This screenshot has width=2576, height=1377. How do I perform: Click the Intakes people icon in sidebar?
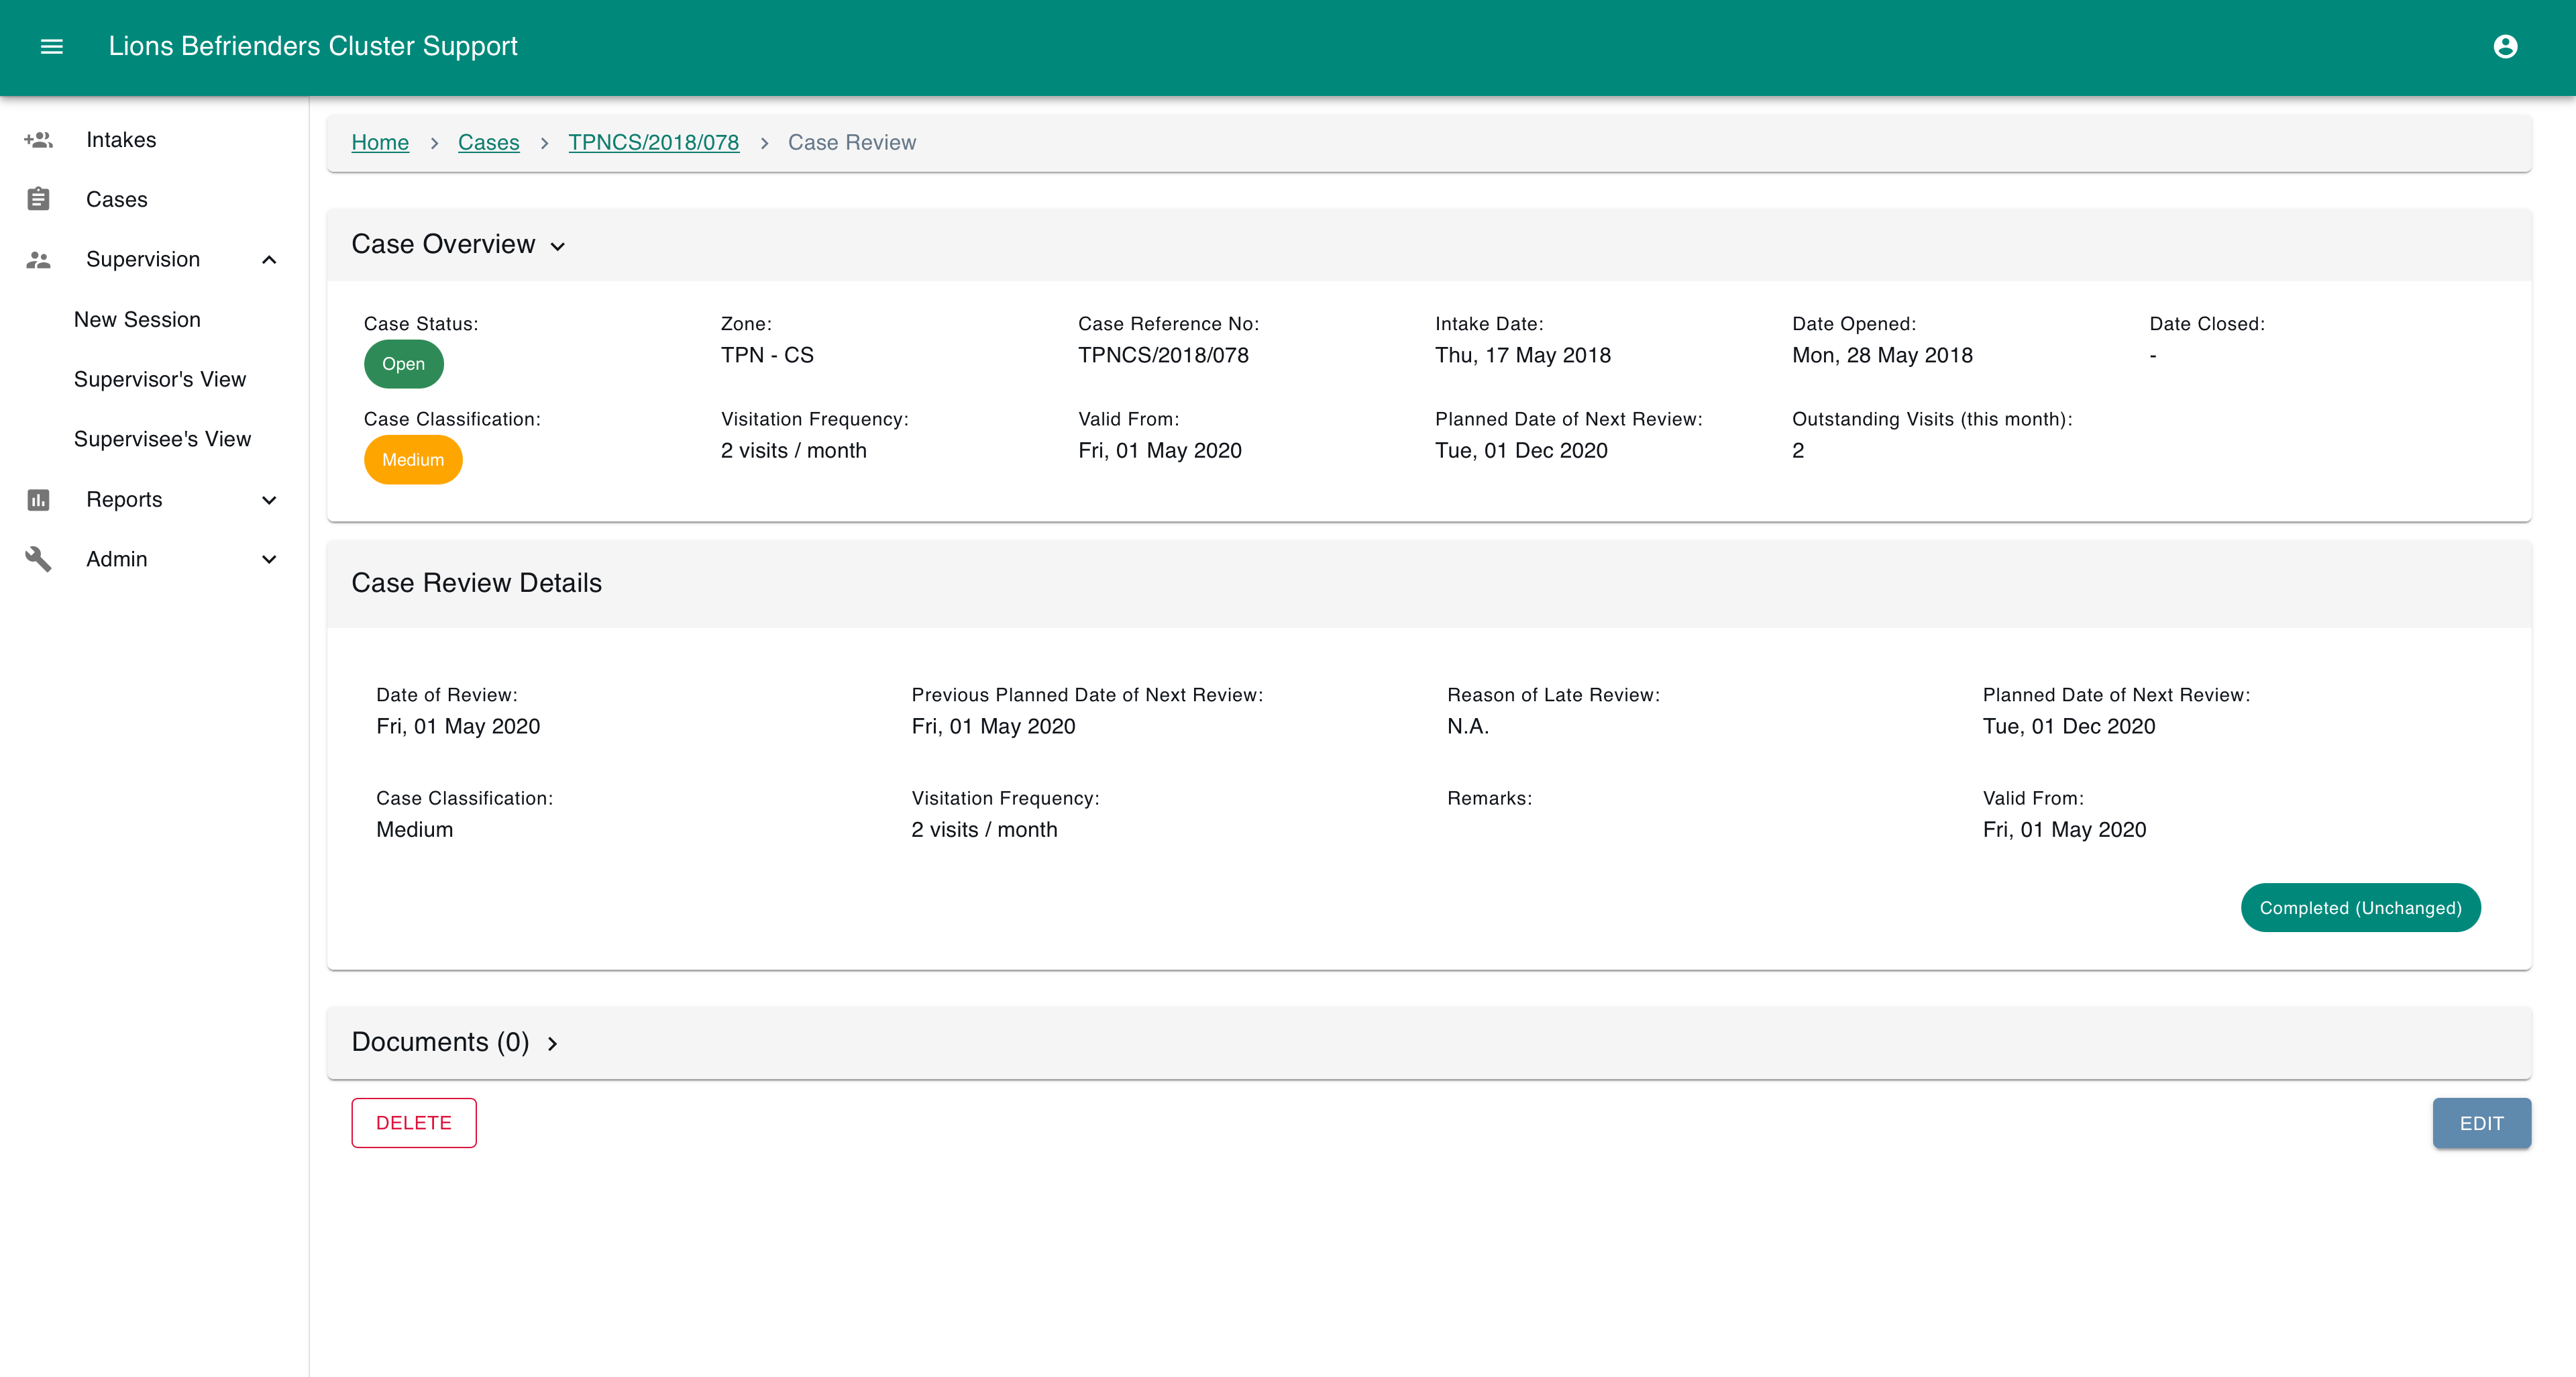[x=38, y=140]
